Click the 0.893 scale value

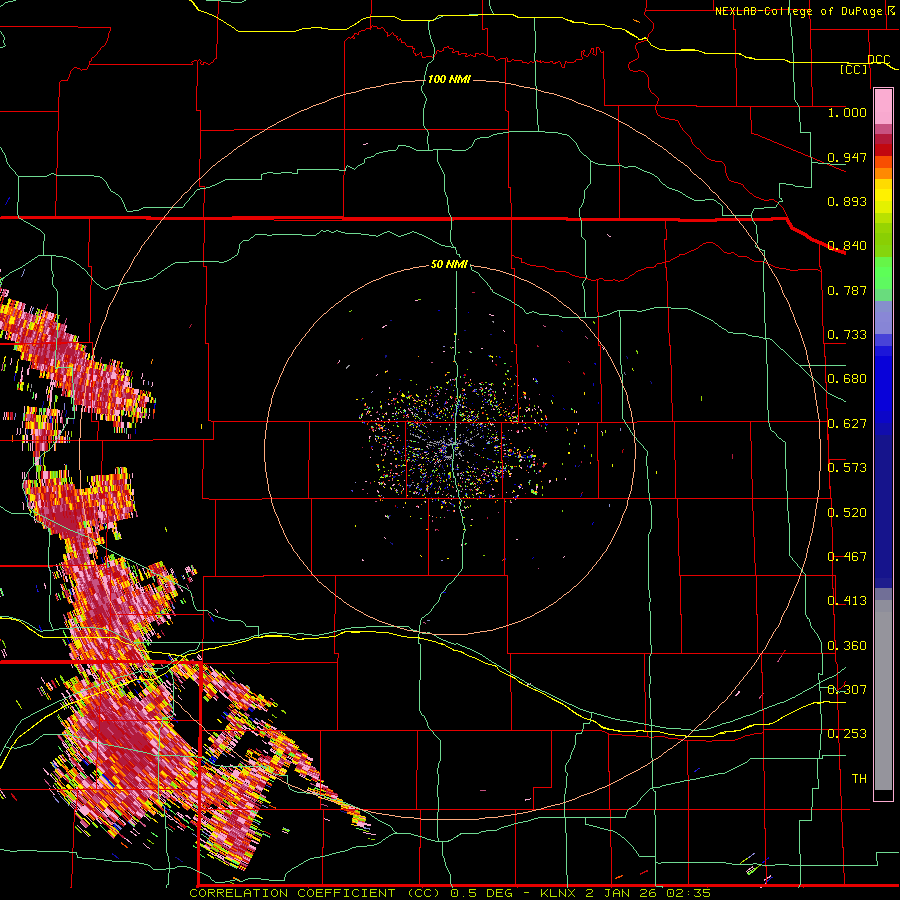(847, 201)
